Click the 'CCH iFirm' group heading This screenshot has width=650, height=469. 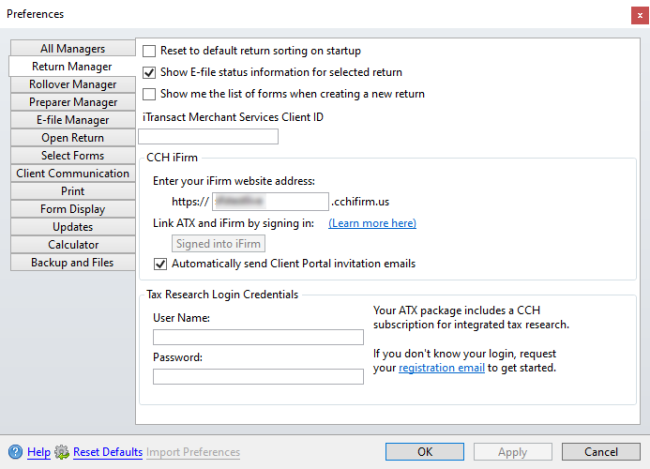pos(172,158)
